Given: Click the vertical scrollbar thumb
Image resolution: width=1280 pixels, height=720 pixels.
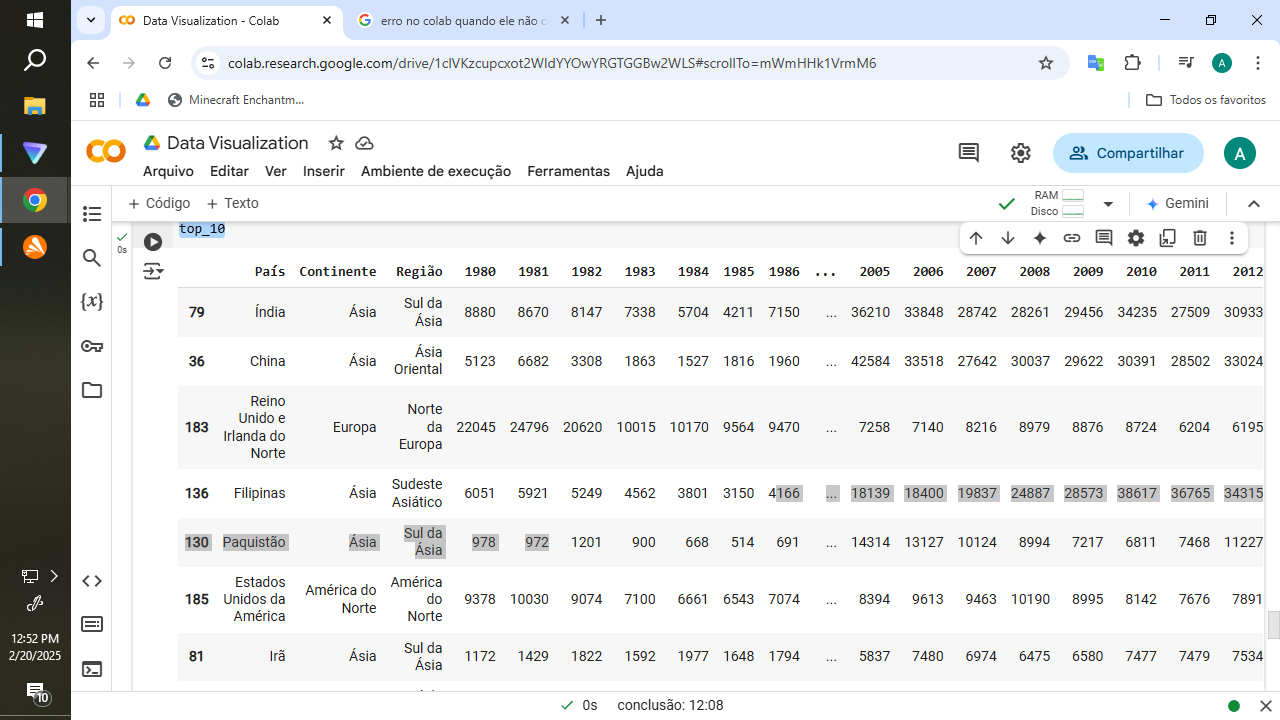Looking at the screenshot, I should click(1273, 625).
